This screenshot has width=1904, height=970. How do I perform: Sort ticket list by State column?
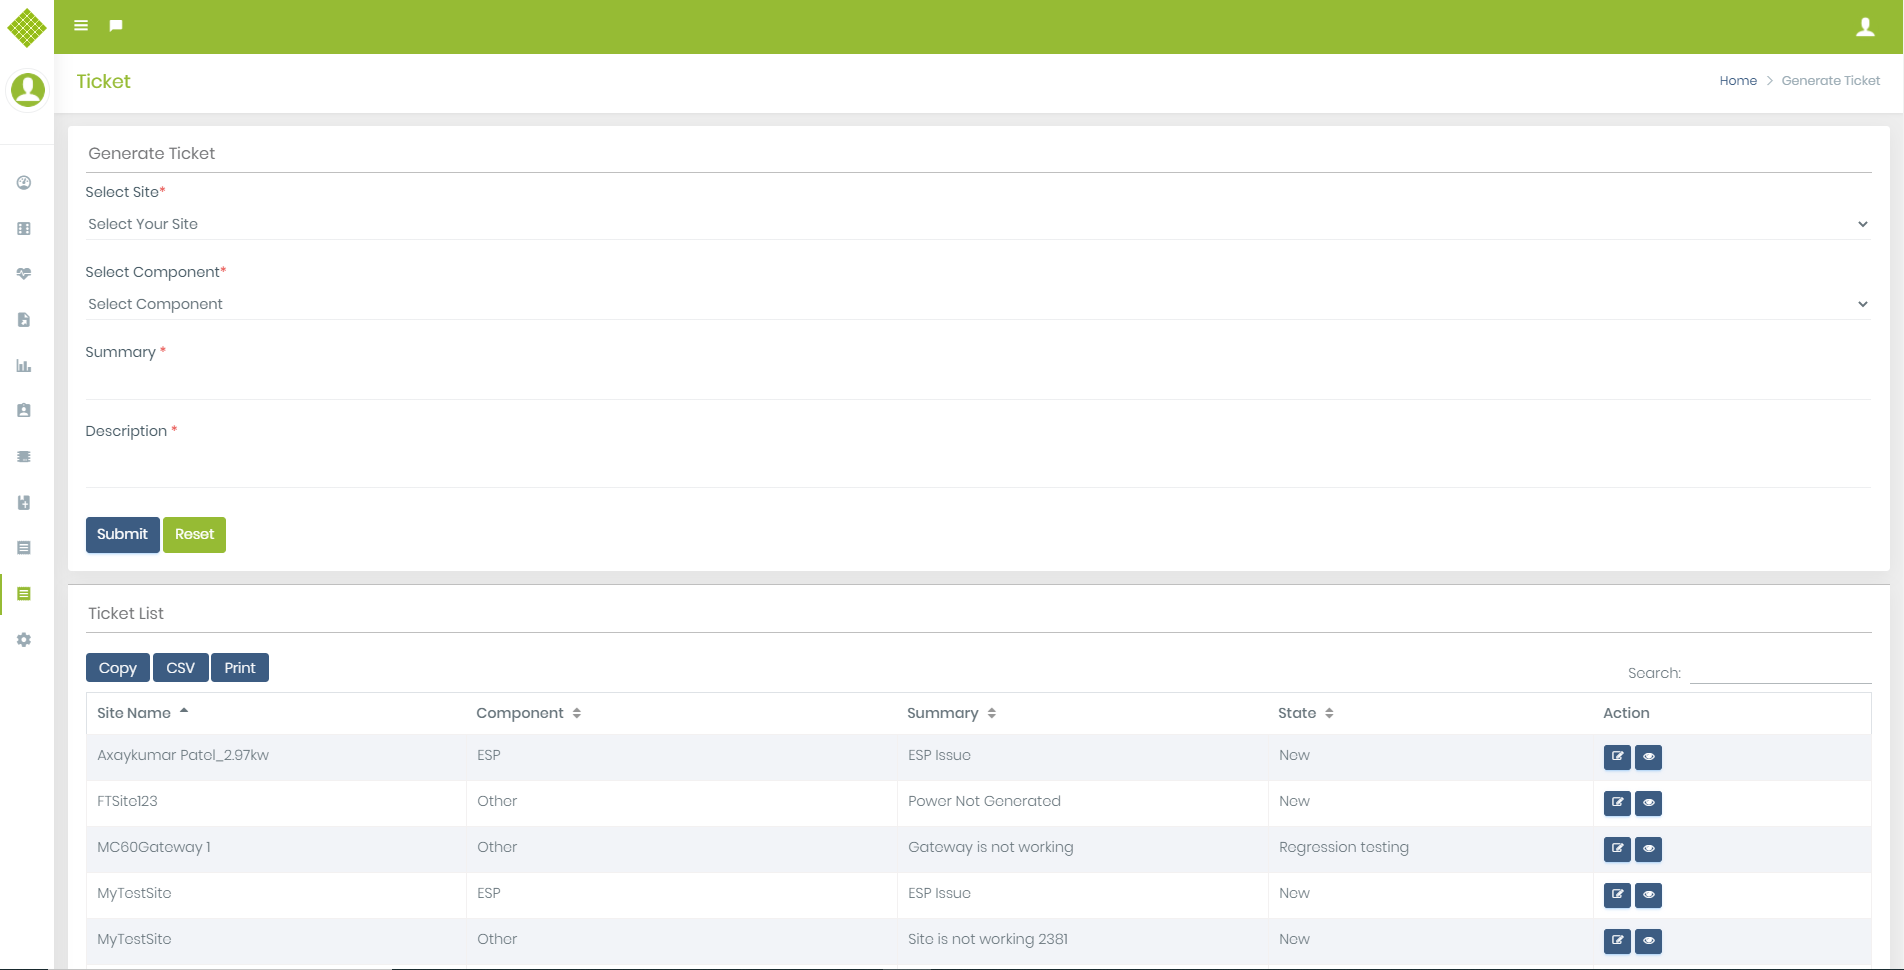coord(1305,713)
